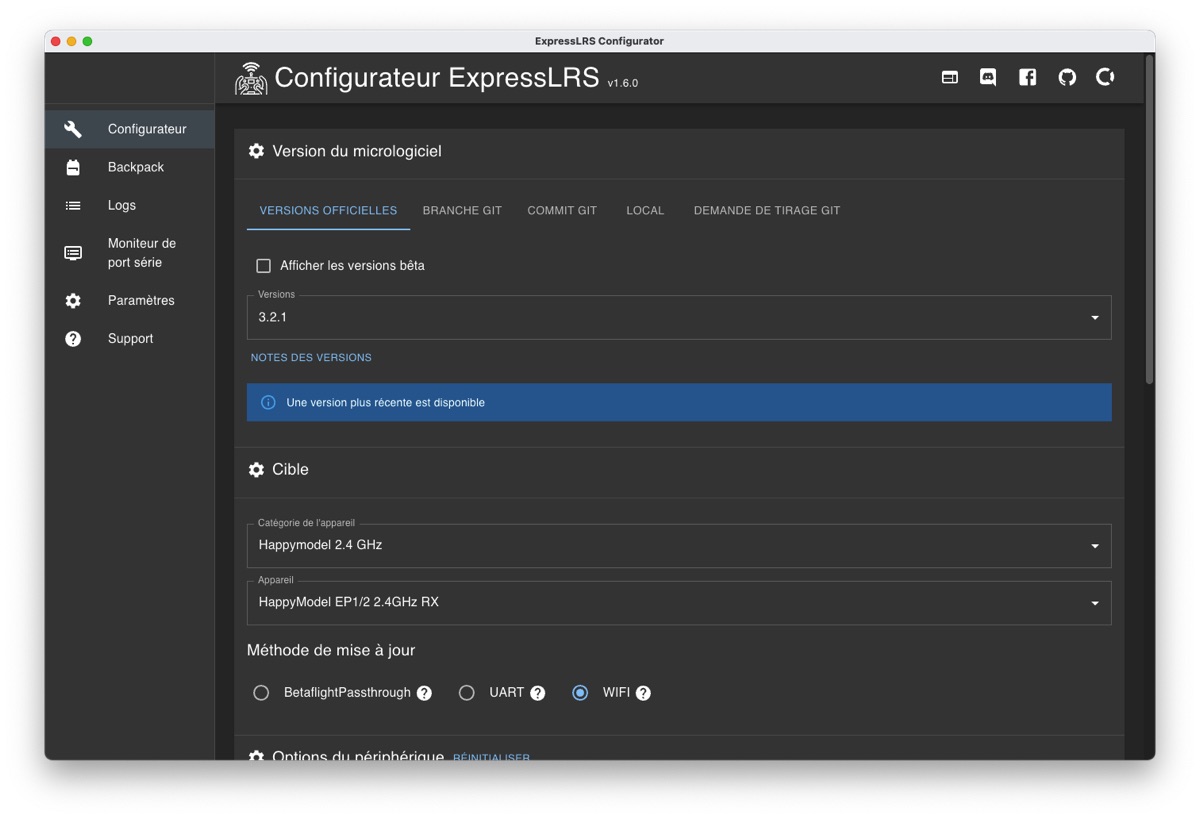This screenshot has width=1200, height=819.
Task: Open the Facebook link icon
Action: [x=1027, y=77]
